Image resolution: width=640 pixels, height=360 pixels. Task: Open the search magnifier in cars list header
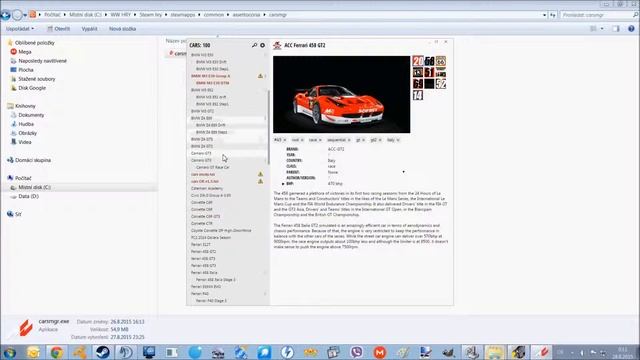(x=254, y=45)
